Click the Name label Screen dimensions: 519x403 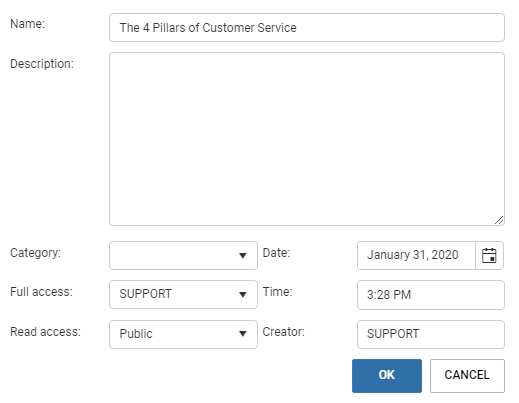[x=27, y=24]
